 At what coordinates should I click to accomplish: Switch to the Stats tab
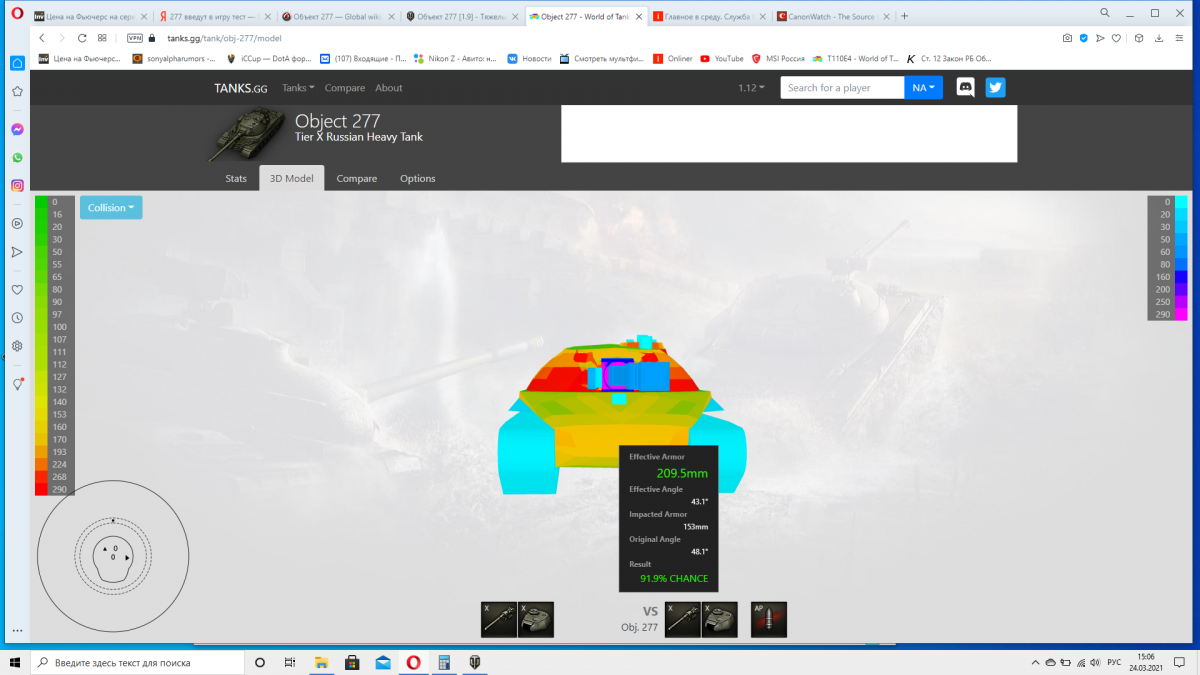click(x=236, y=178)
